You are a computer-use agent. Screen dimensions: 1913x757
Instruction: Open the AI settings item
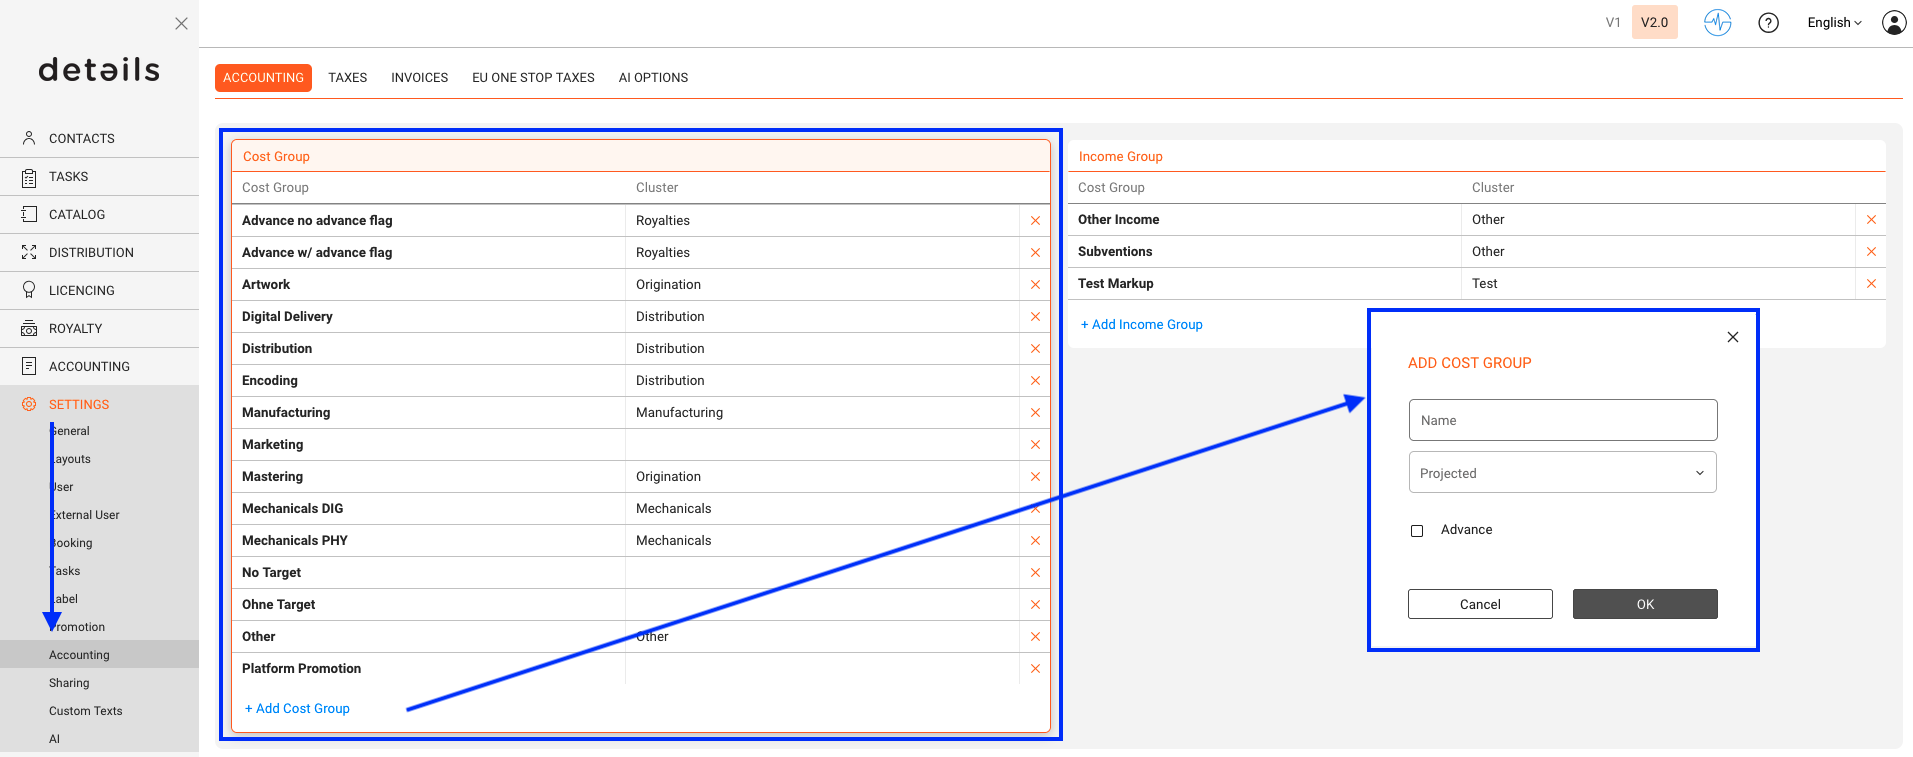[x=55, y=739]
